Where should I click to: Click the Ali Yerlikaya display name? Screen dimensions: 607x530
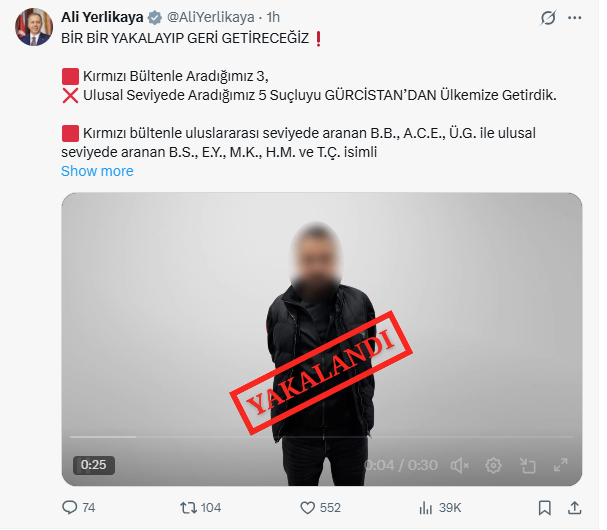[102, 17]
